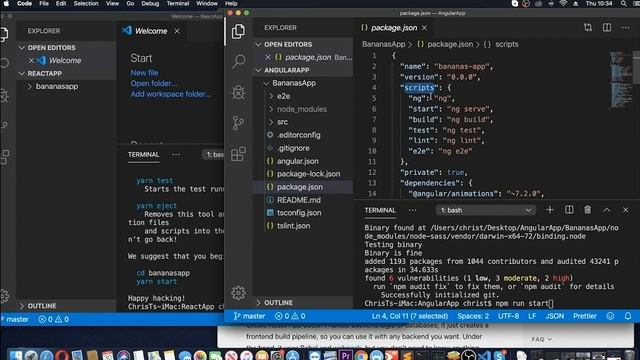Image resolution: width=640 pixels, height=360 pixels.
Task: Split the package.json editor right
Action: [607, 27]
